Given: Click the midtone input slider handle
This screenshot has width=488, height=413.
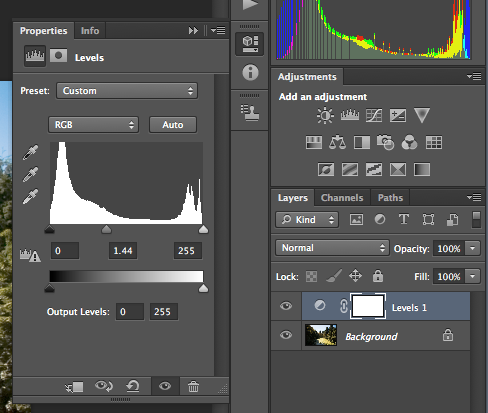Looking at the screenshot, I should pos(106,229).
